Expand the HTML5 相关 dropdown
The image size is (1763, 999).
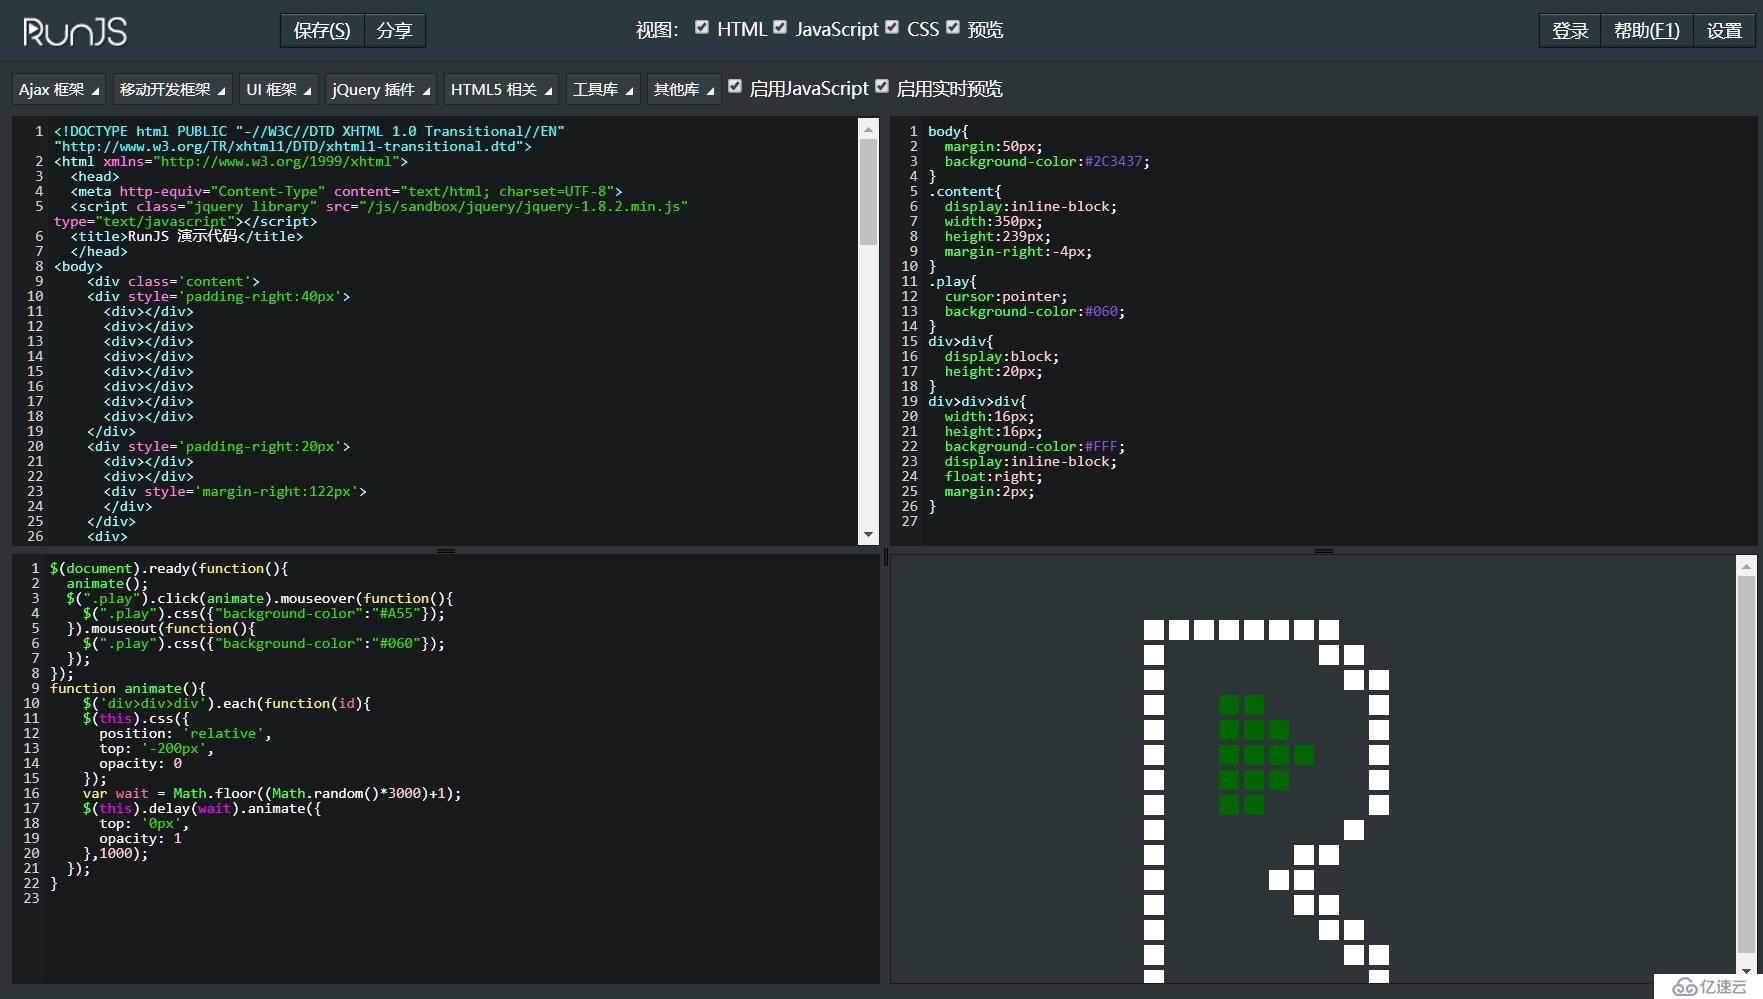point(501,89)
